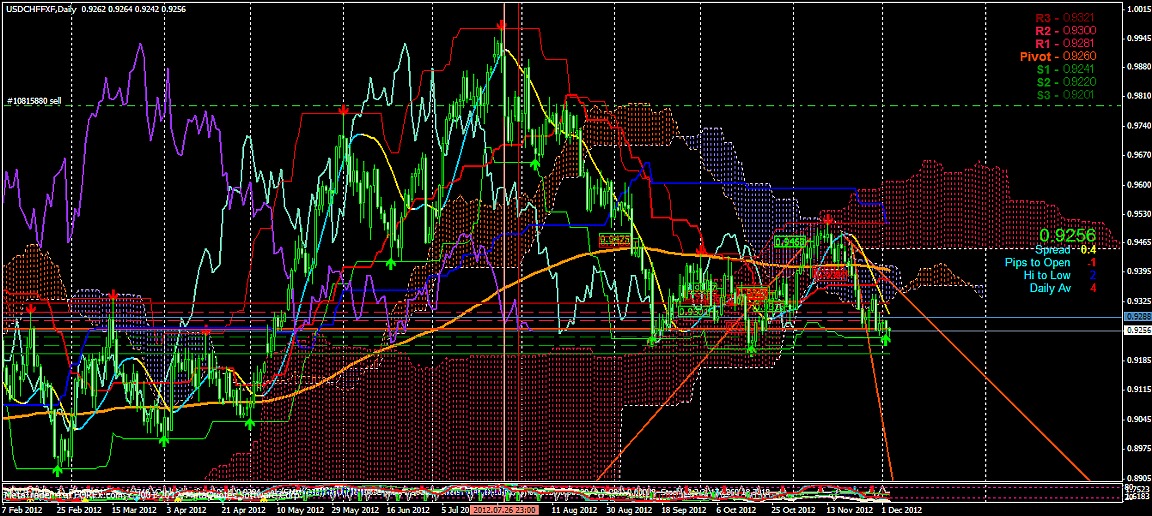The height and width of the screenshot is (516, 1152).
Task: Click the 13 Nov 2012 date on the time axis
Action: (x=849, y=509)
